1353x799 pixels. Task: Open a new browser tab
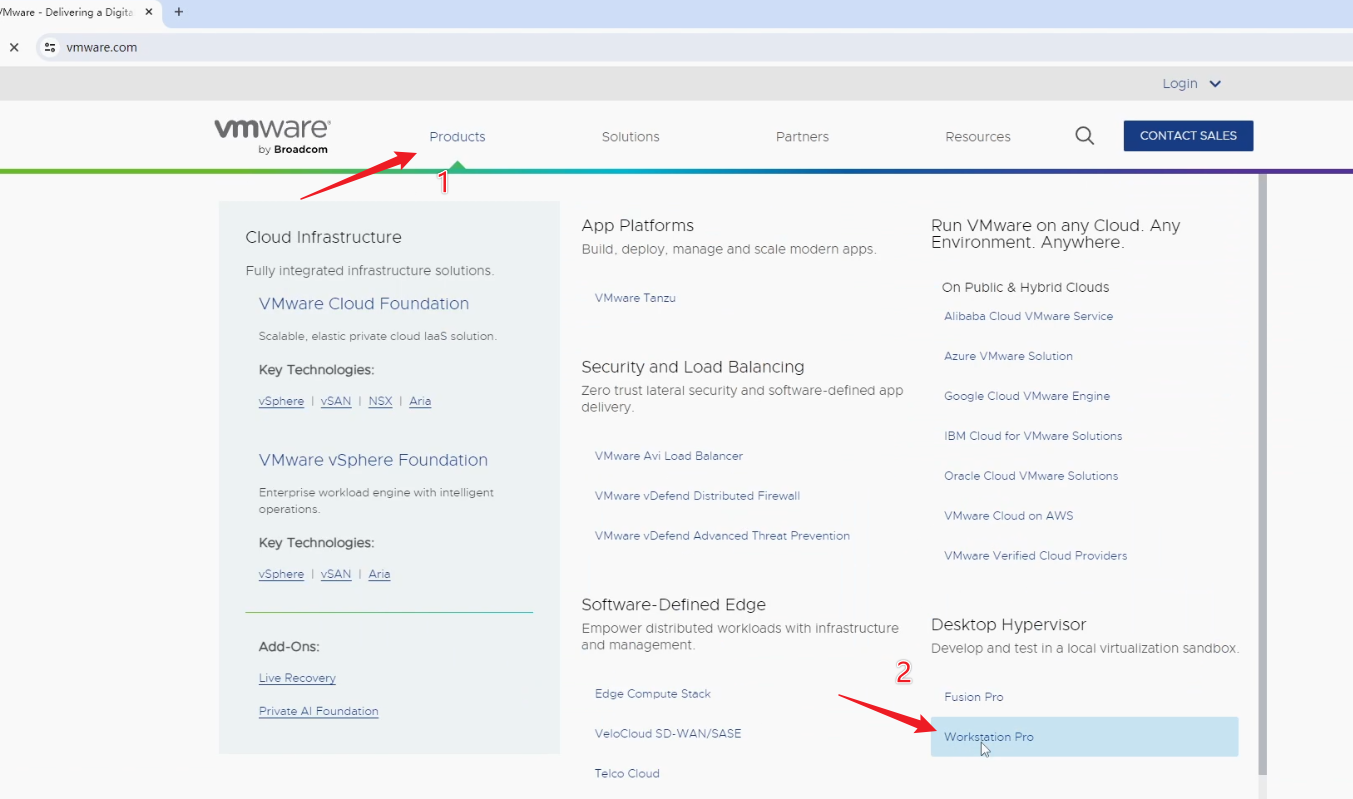(179, 12)
